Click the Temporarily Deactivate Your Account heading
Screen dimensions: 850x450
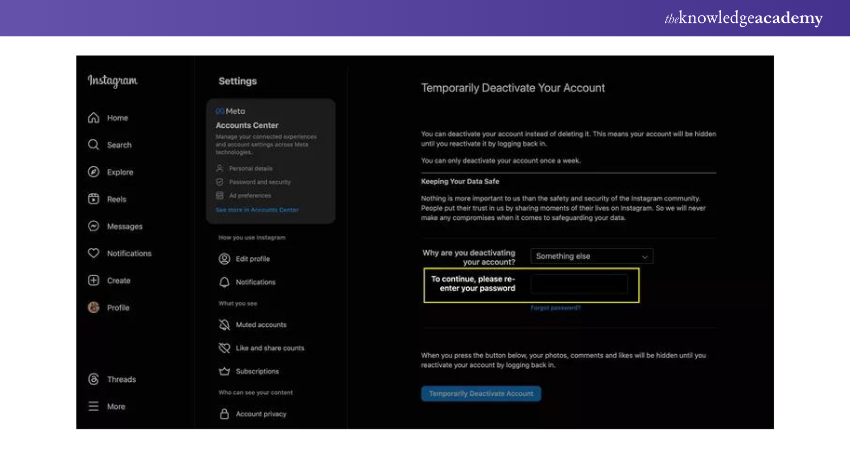(x=513, y=88)
